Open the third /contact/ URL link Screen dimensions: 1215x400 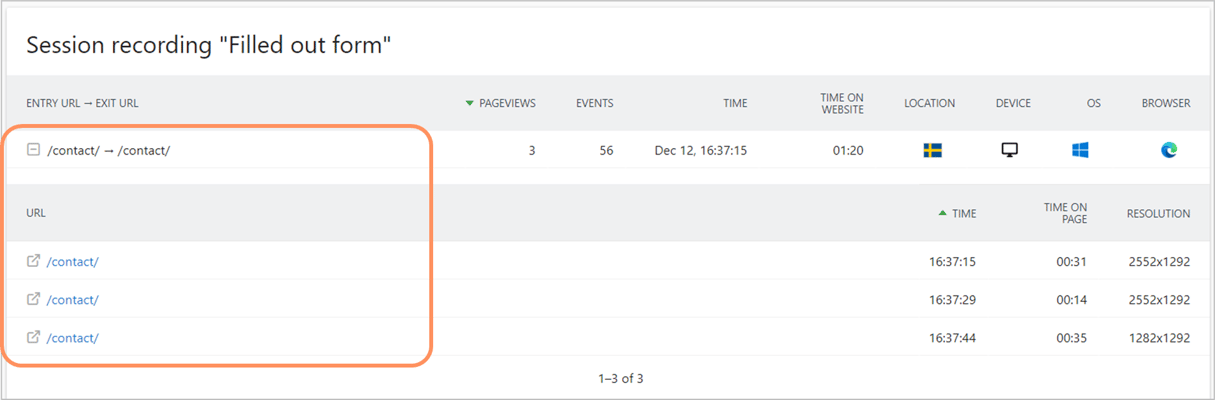click(73, 338)
